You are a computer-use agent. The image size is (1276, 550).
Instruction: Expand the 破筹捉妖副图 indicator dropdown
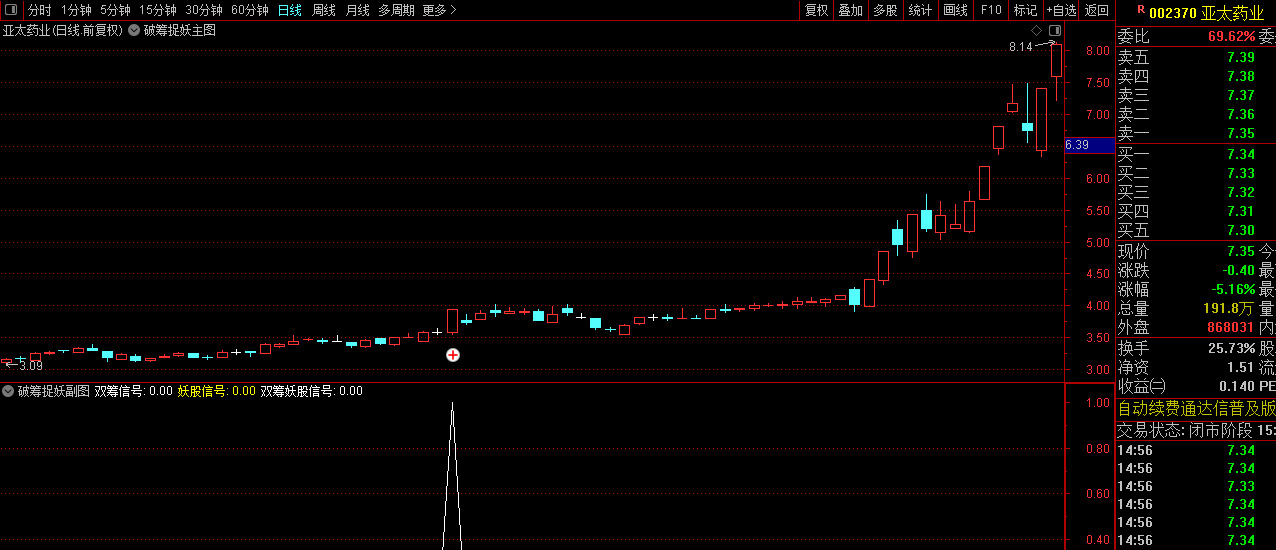click(x=8, y=391)
